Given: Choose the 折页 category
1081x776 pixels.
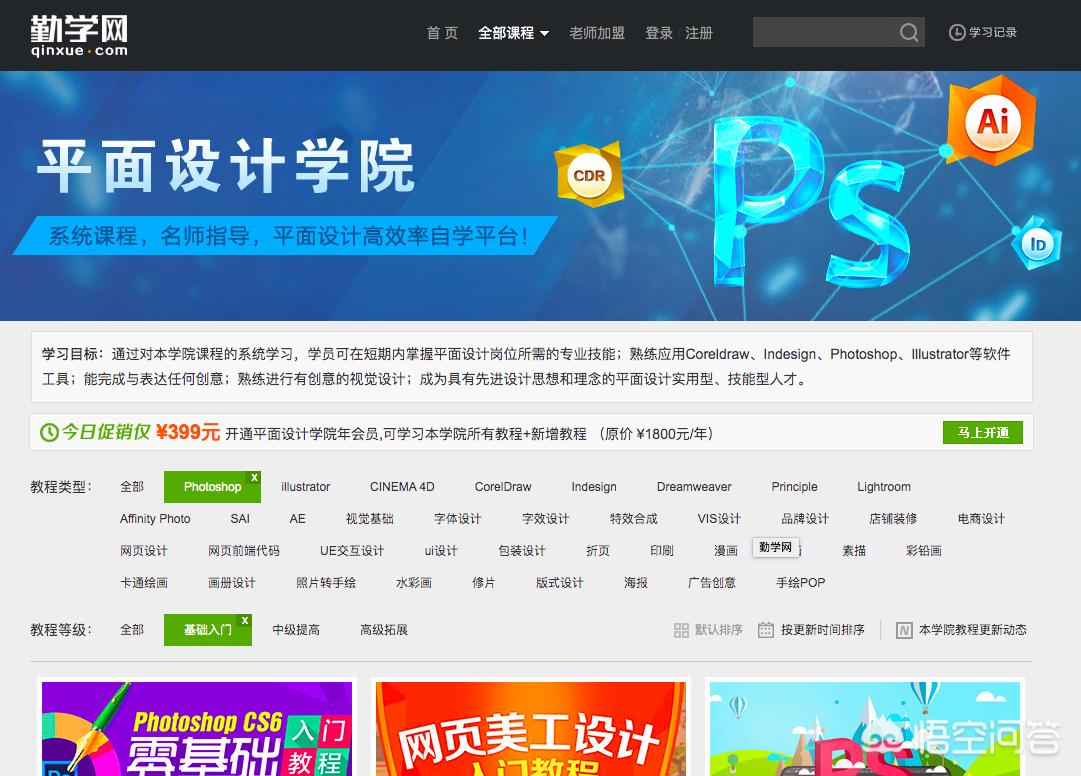Looking at the screenshot, I should pyautogui.click(x=598, y=551).
